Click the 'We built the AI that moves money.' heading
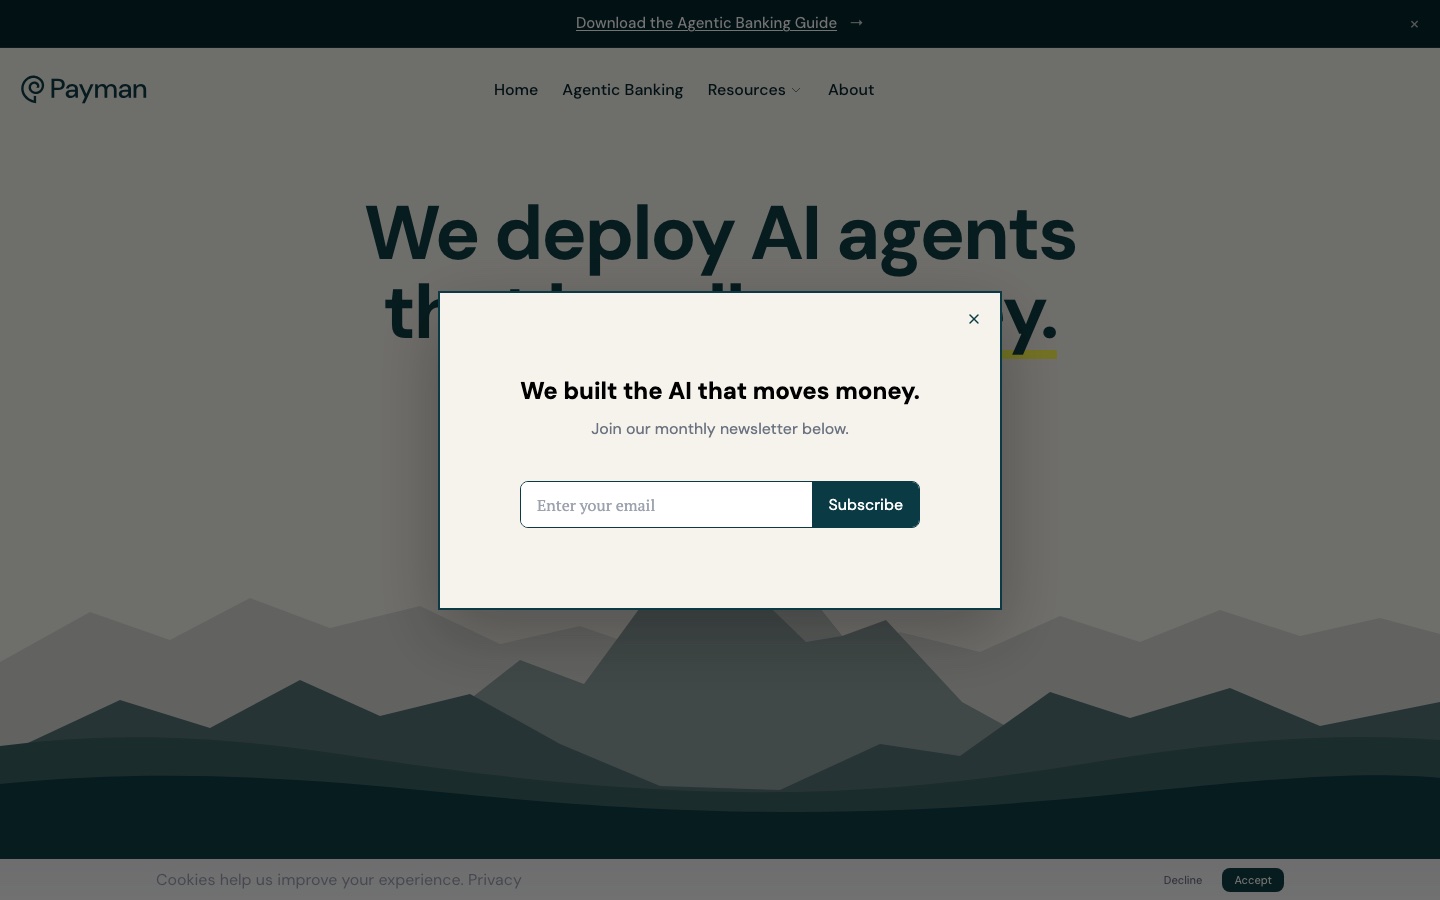Viewport: 1440px width, 900px height. [x=720, y=391]
